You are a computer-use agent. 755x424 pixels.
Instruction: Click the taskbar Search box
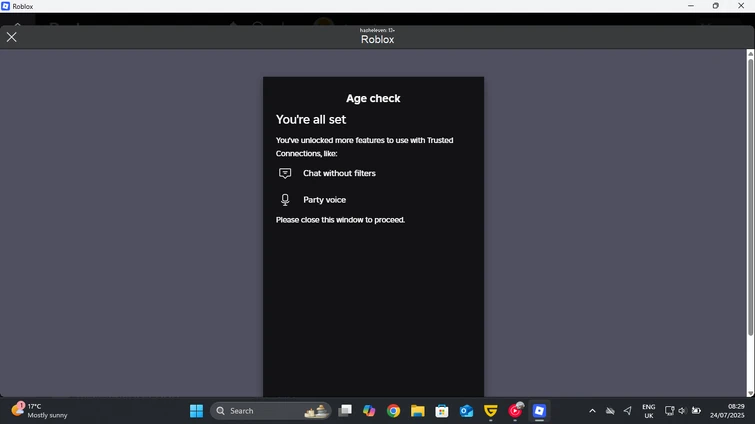pos(271,411)
